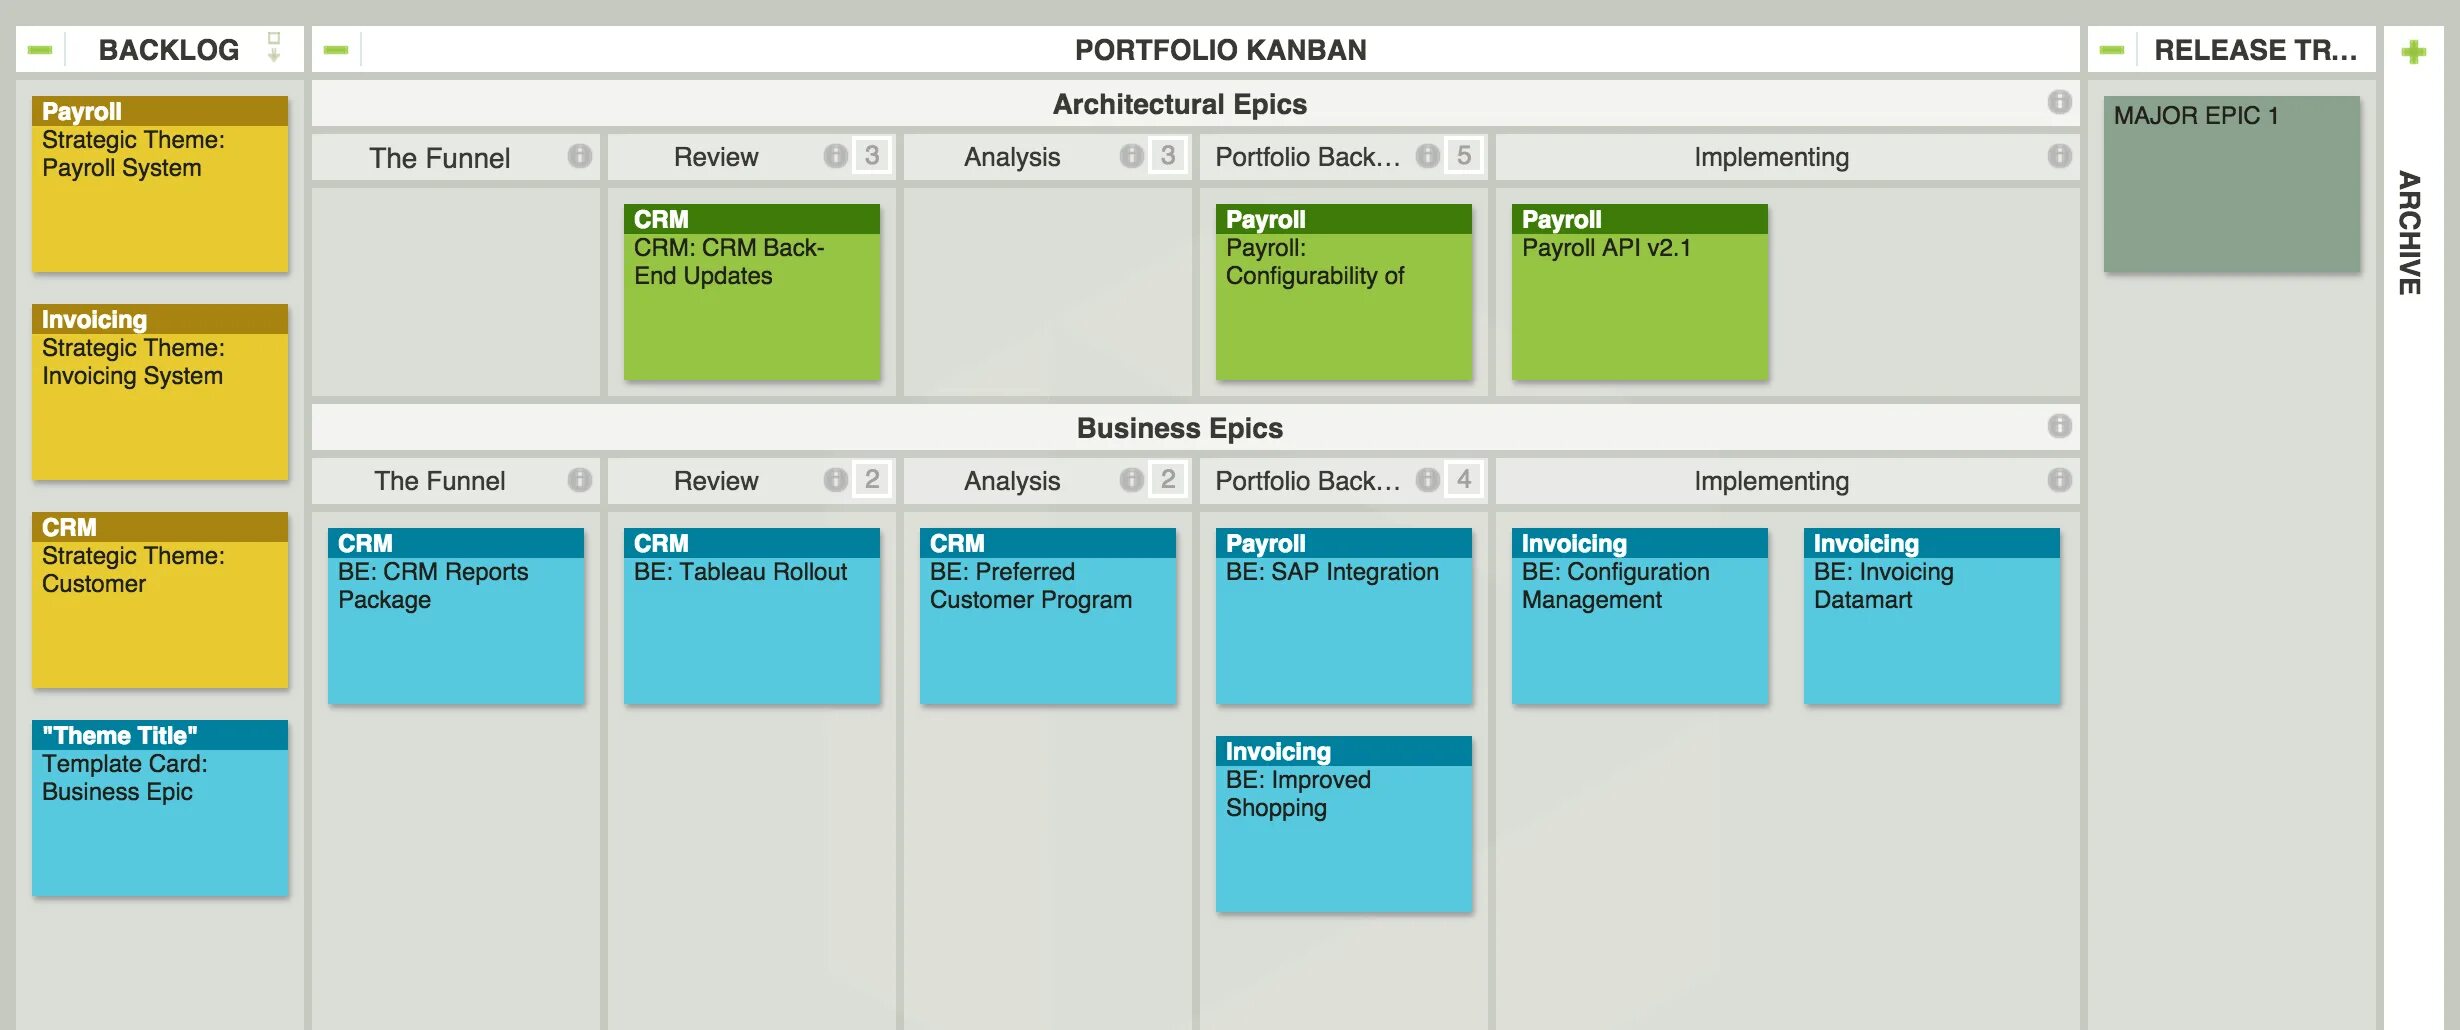Click info icon on Business Epics header
2460x1030 pixels.
coord(2059,426)
